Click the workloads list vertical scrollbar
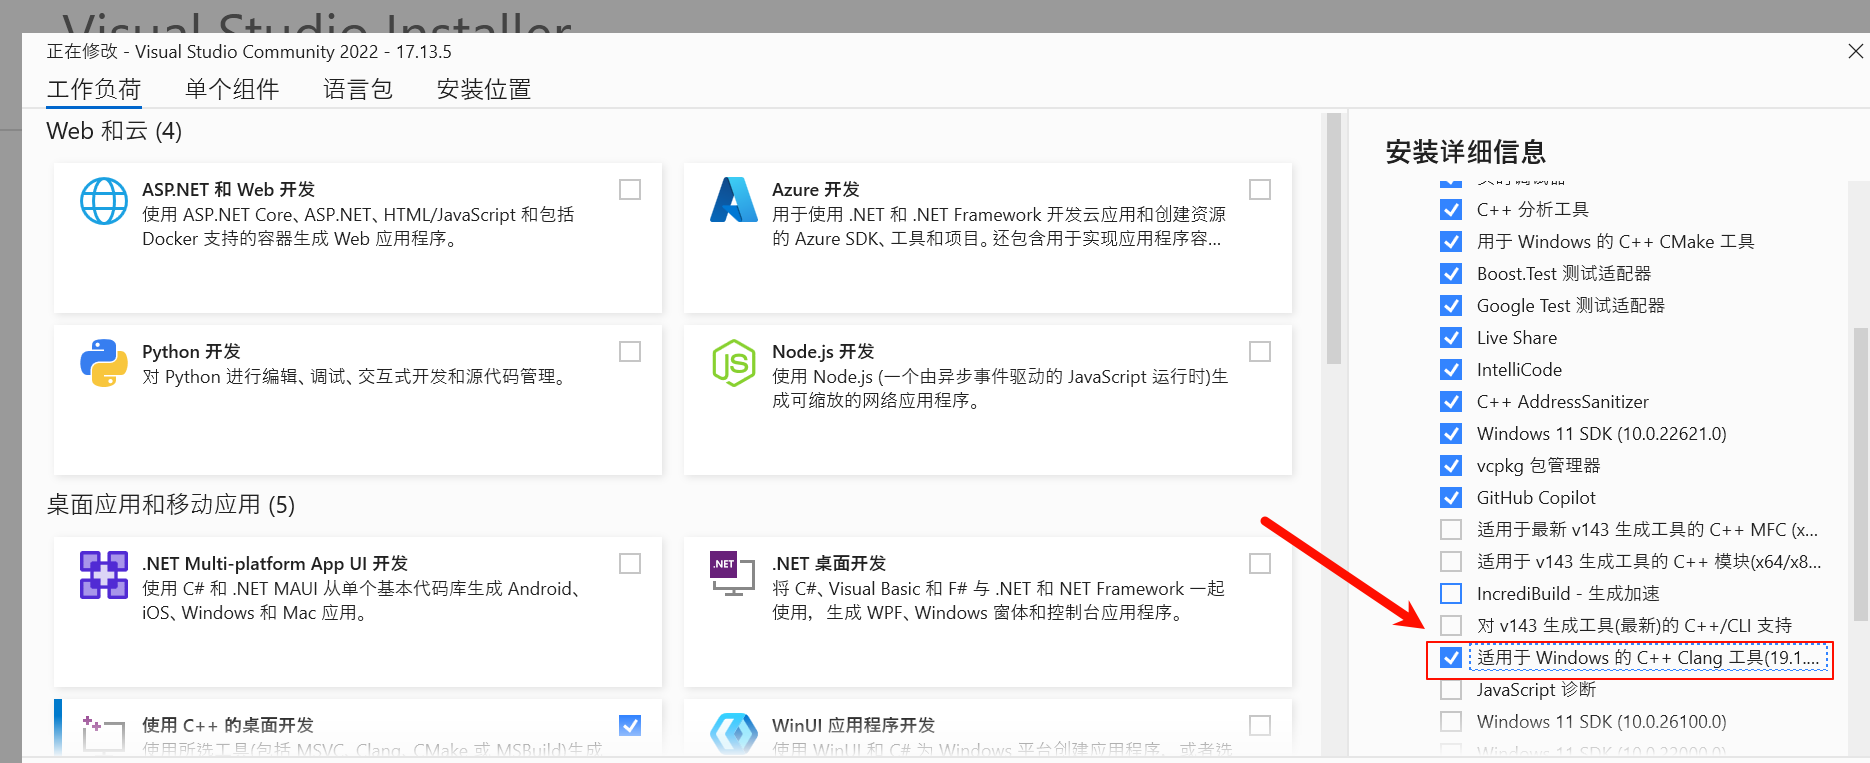 pyautogui.click(x=1333, y=239)
